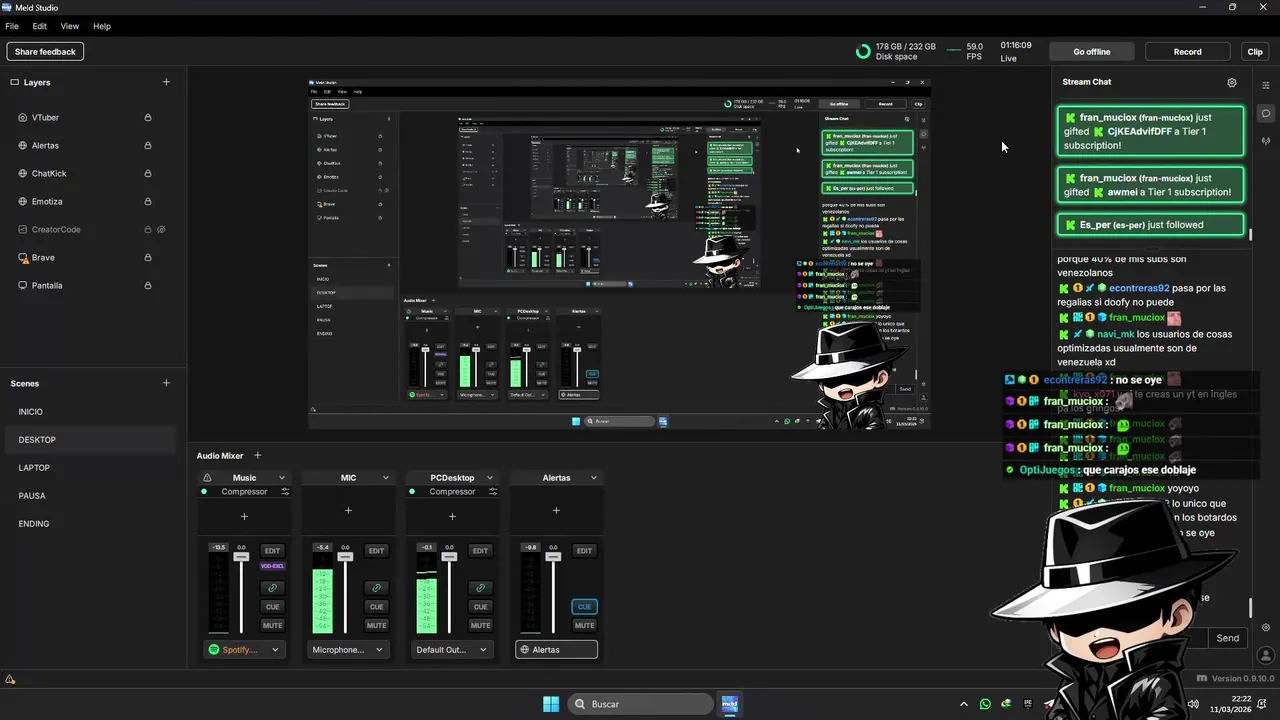
Task: Click the Music track warning triangle icon
Action: coord(207,478)
